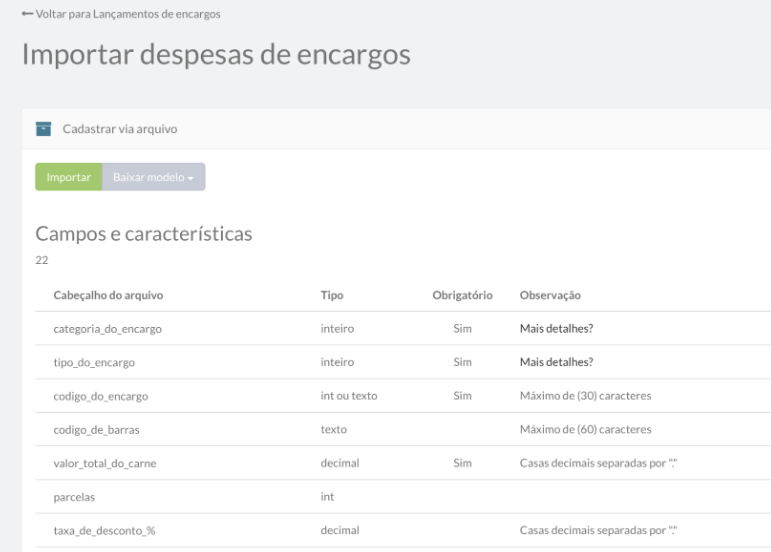The image size is (771, 552).
Task: Click the Tipo column header
Action: pyautogui.click(x=331, y=295)
